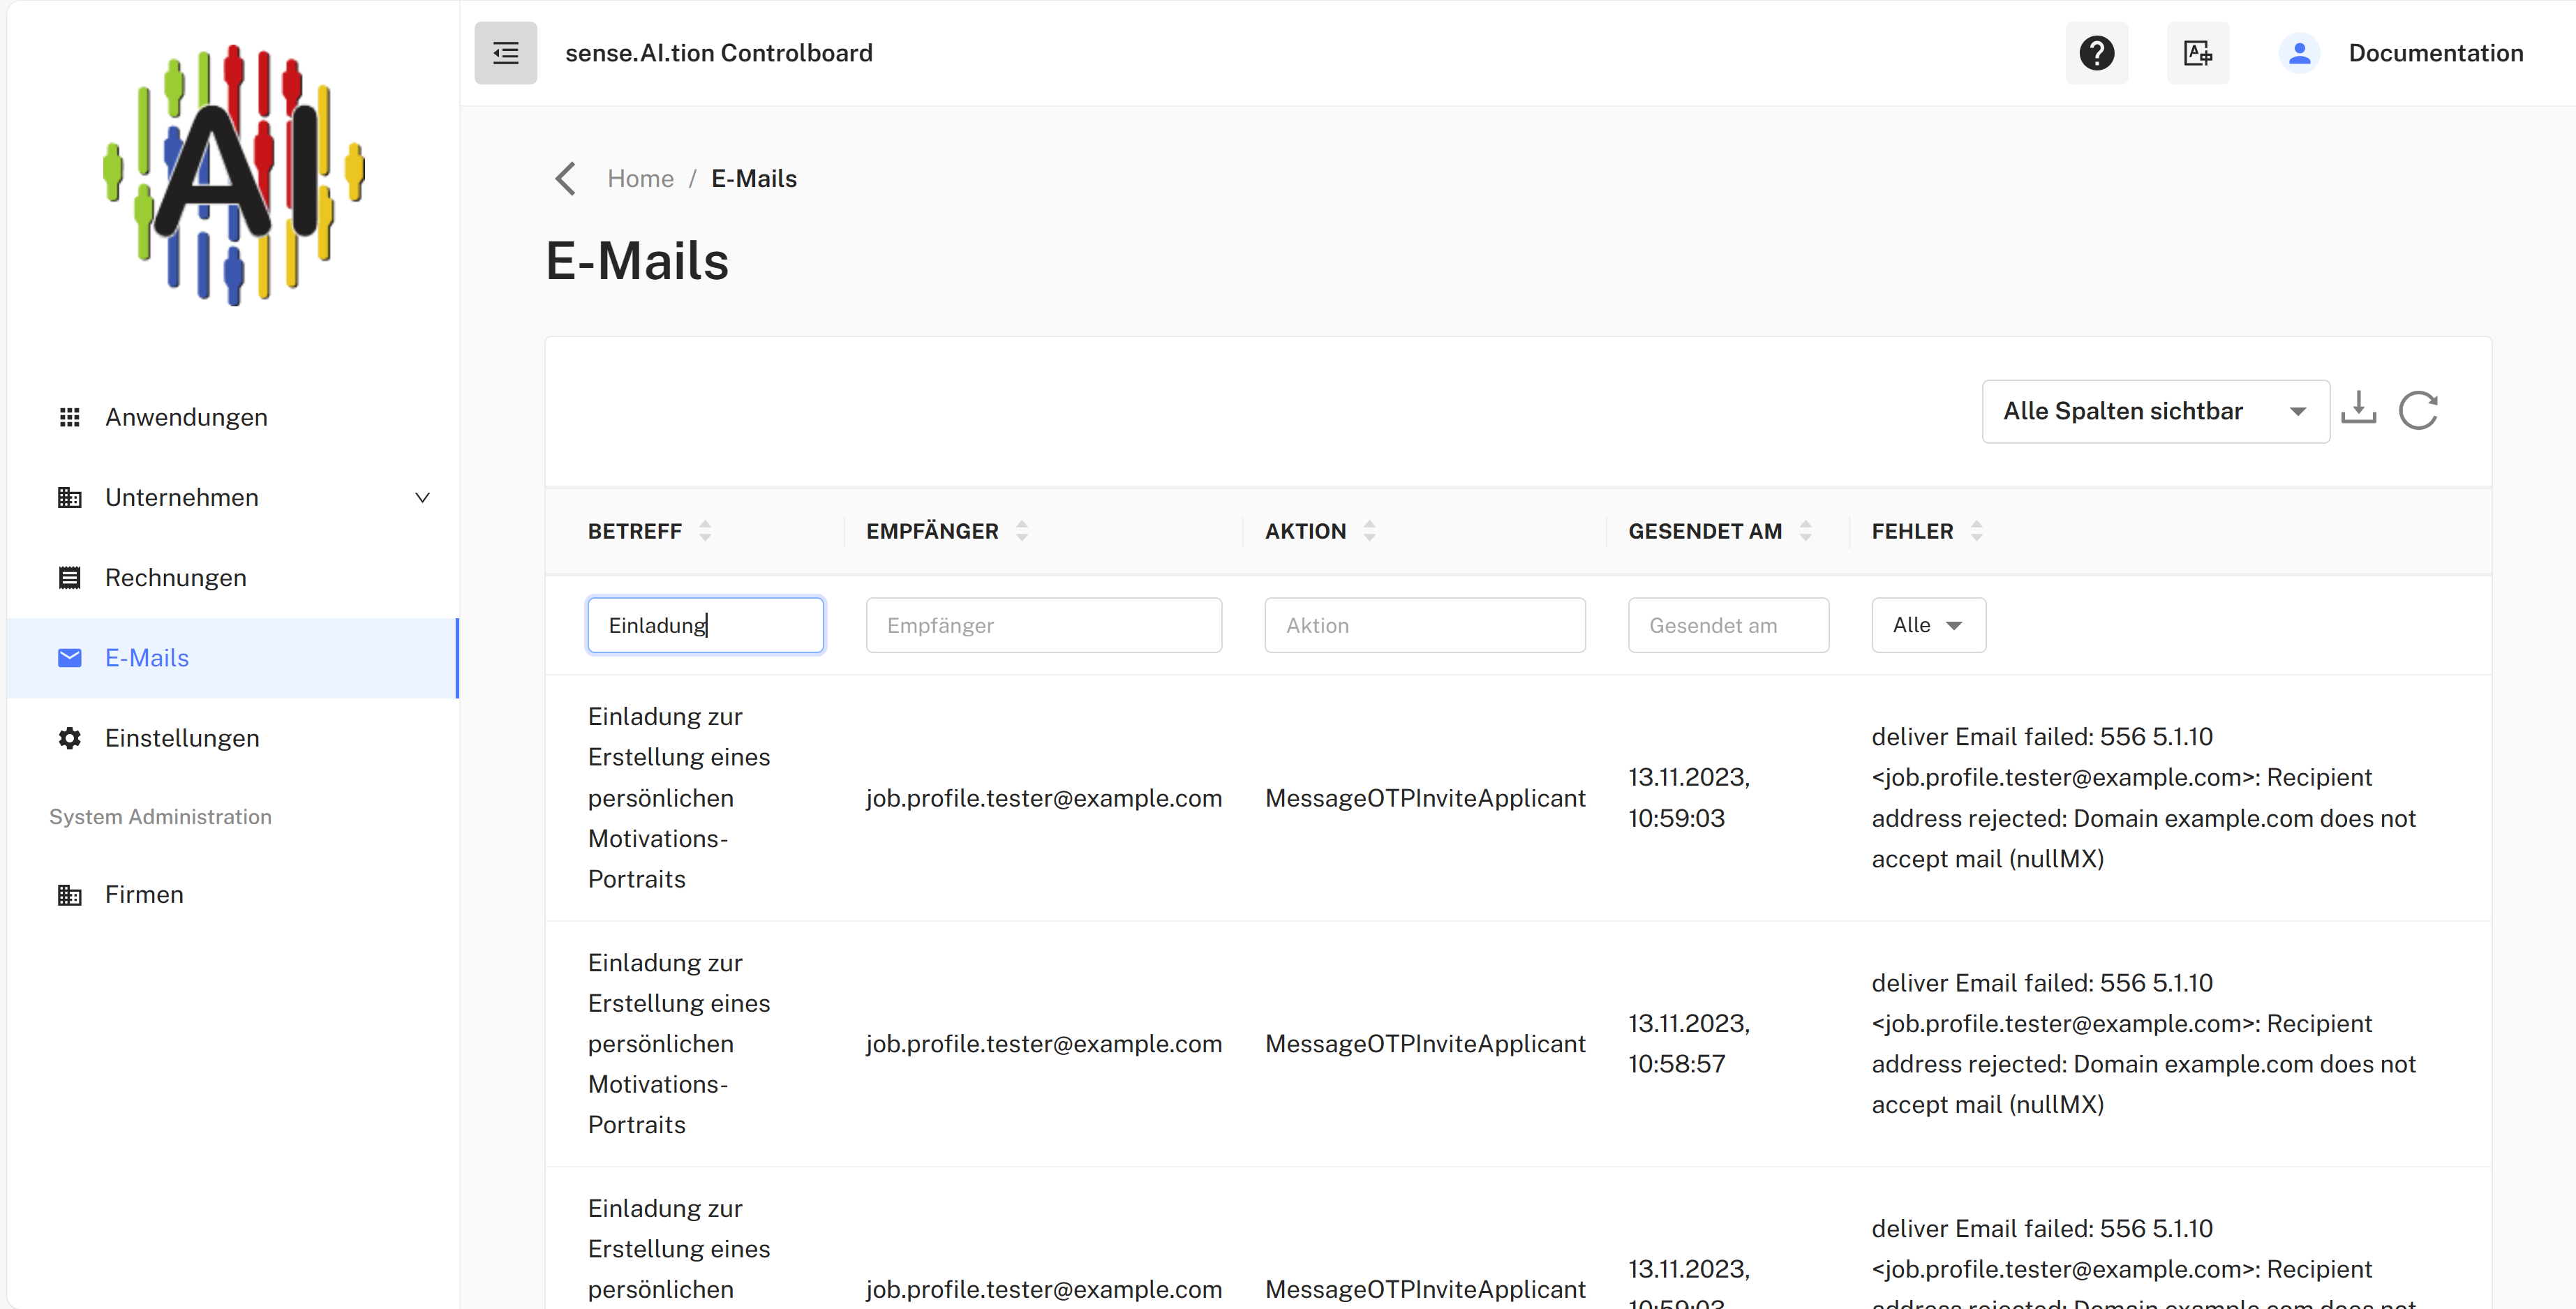The width and height of the screenshot is (2576, 1309).
Task: Click the E-Mails envelope icon in sidebar
Action: point(69,658)
